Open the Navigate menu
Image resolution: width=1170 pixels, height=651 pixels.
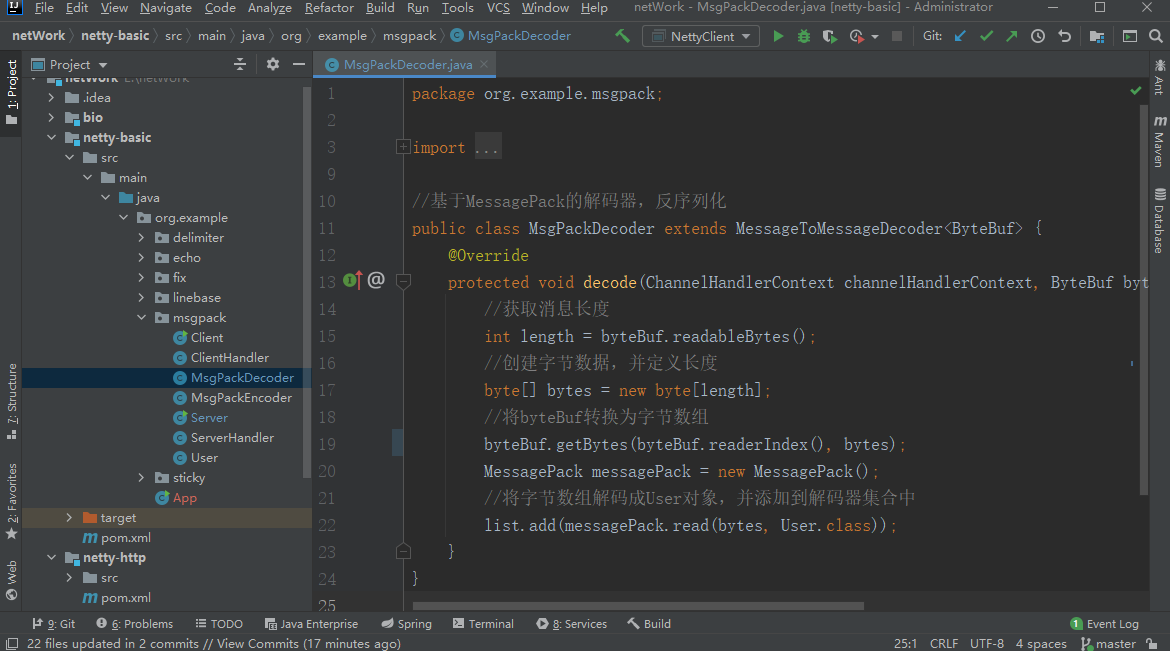pyautogui.click(x=166, y=7)
